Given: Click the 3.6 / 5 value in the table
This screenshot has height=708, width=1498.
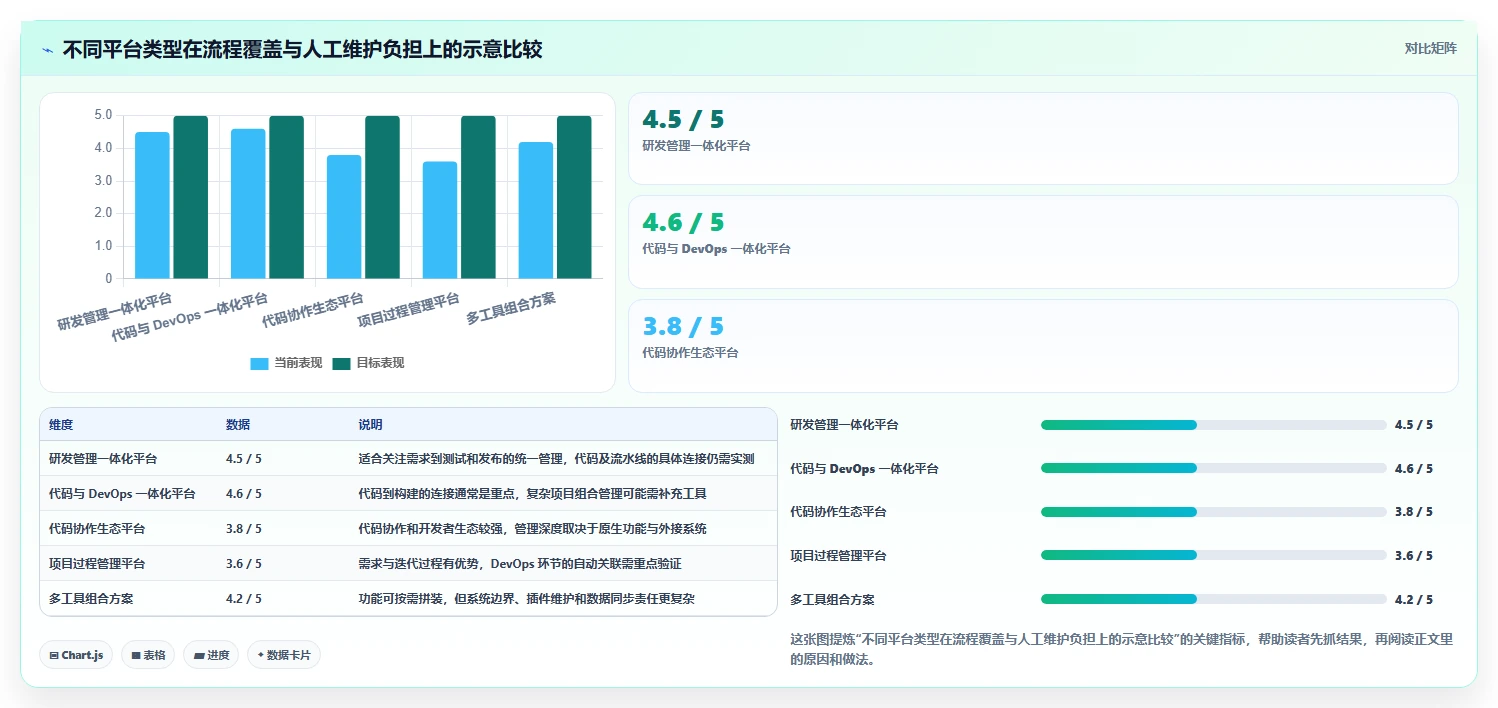Looking at the screenshot, I should tap(244, 564).
